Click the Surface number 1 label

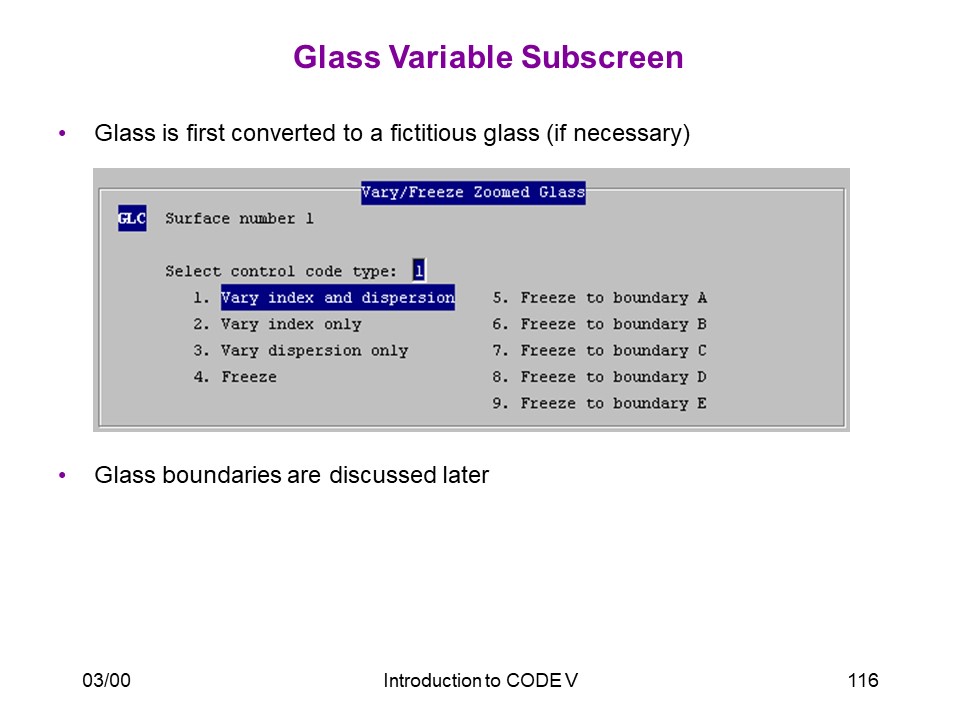(x=239, y=219)
